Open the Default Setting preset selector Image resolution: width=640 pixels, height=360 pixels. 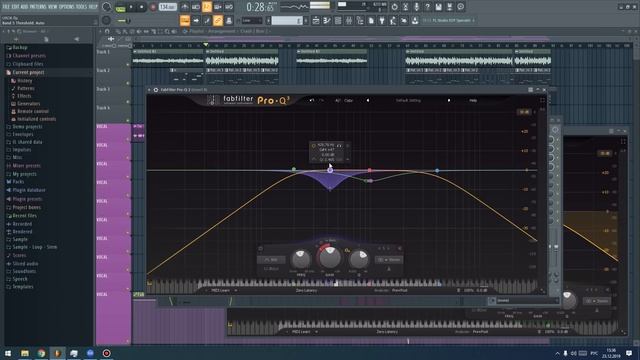click(408, 100)
